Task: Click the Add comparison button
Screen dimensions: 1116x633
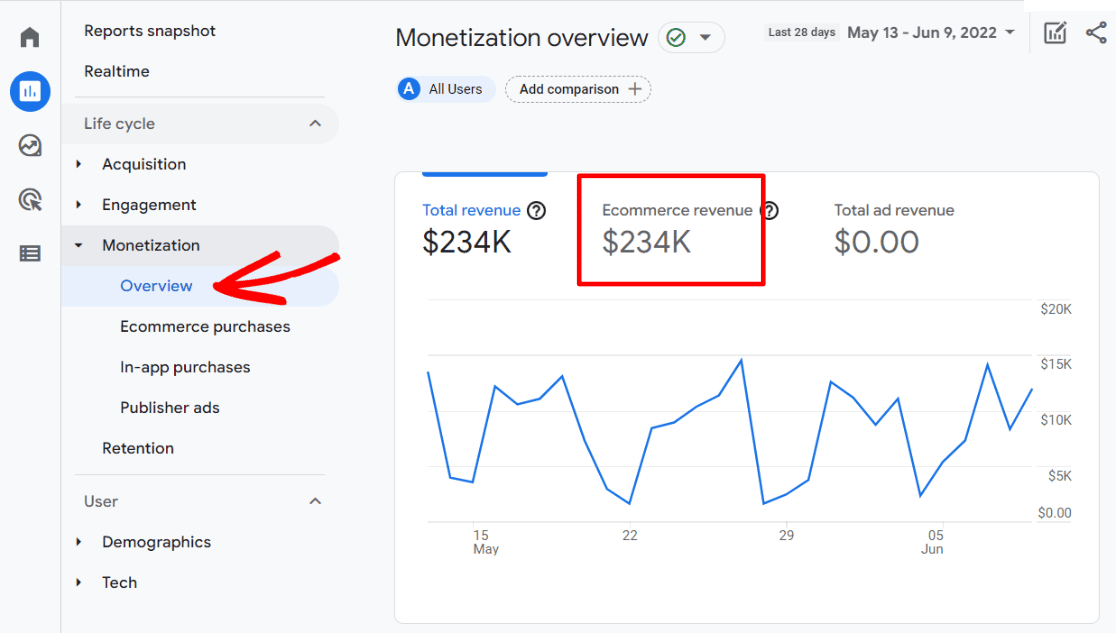Action: point(577,89)
